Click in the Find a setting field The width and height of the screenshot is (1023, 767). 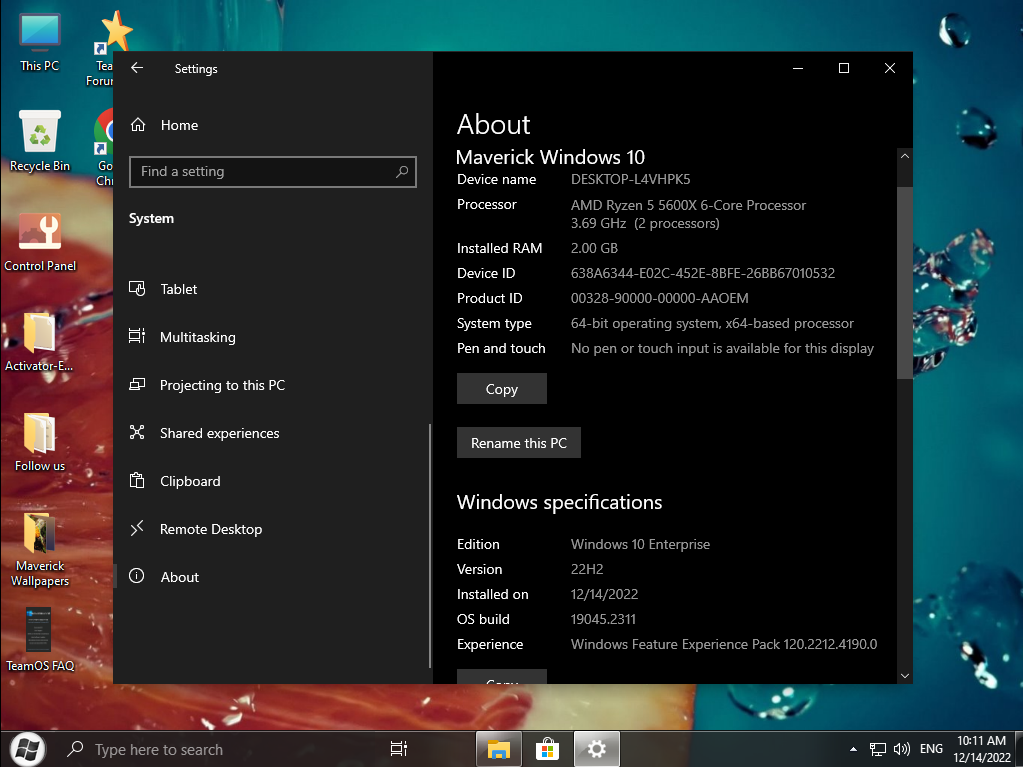[260, 172]
